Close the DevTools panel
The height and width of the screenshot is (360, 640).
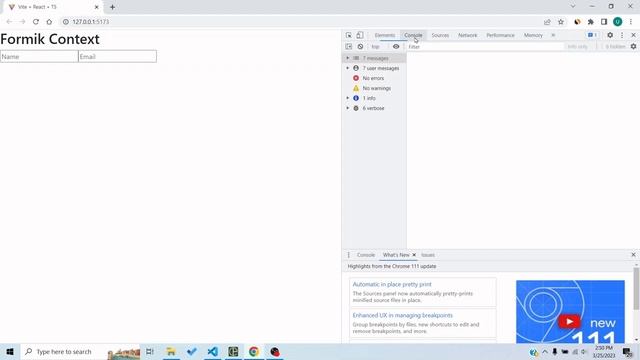(633, 35)
